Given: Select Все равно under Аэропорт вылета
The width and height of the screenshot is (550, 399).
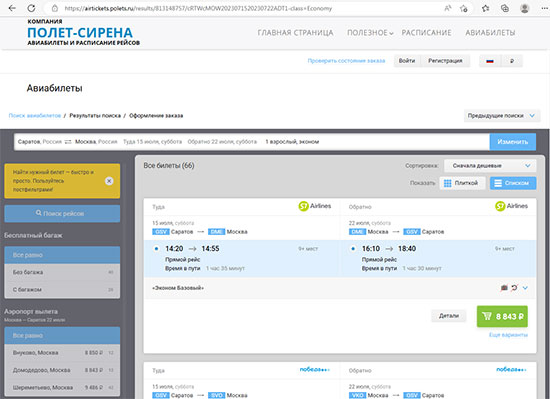Looking at the screenshot, I should [62, 336].
